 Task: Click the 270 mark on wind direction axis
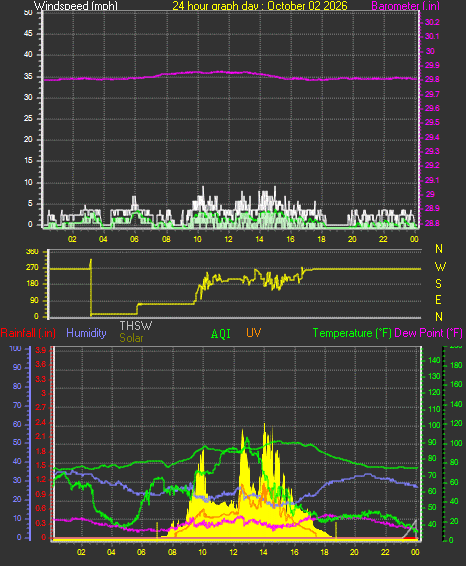[x=32, y=268]
